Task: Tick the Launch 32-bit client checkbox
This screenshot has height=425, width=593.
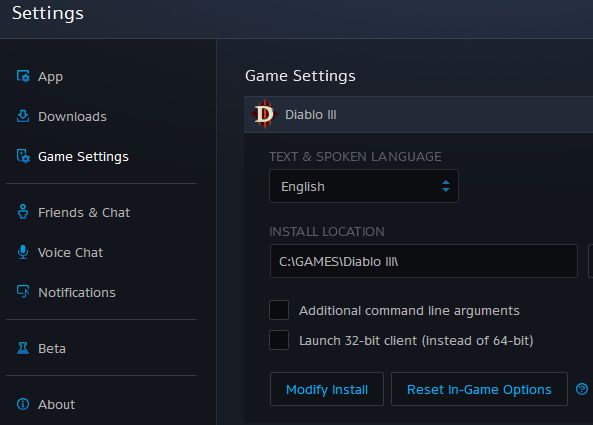Action: pos(279,340)
